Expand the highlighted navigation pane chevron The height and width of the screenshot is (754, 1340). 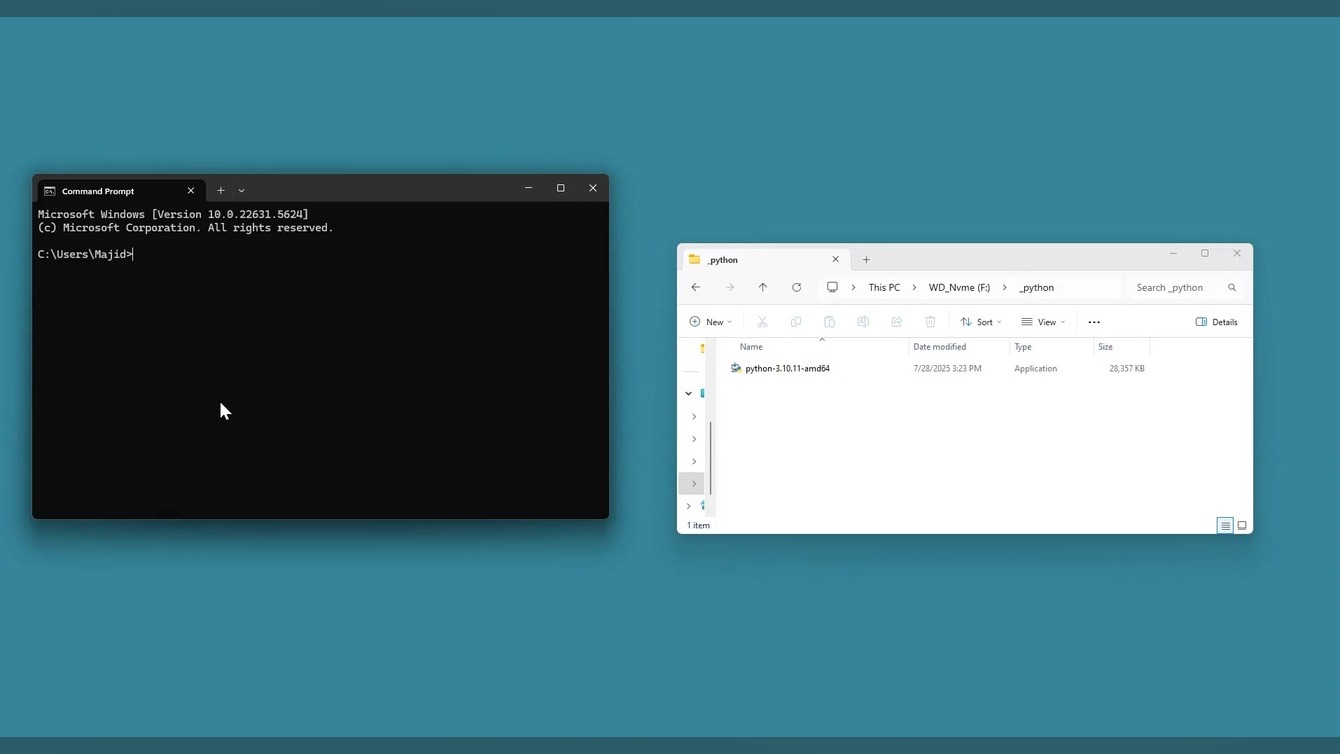pyautogui.click(x=694, y=484)
